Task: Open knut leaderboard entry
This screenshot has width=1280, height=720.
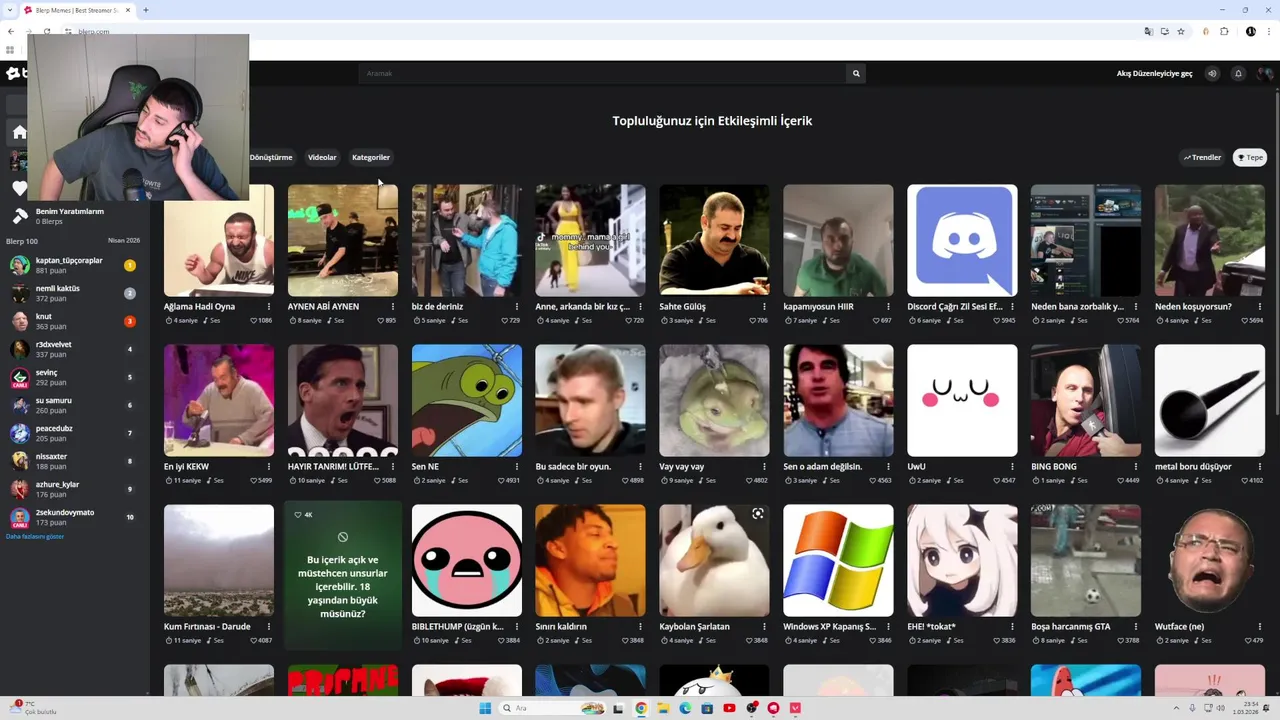Action: (x=74, y=321)
